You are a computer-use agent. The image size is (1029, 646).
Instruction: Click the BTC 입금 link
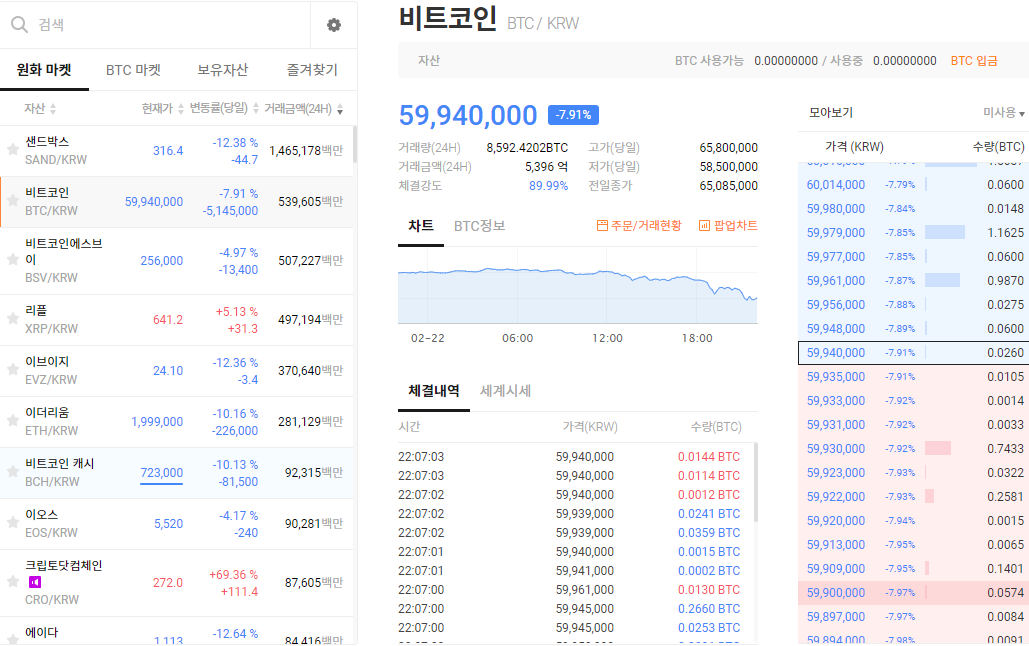point(974,61)
